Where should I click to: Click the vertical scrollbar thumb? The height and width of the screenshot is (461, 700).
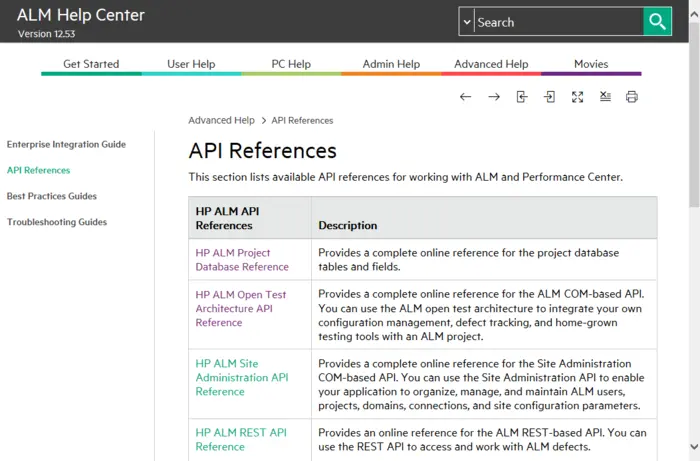tap(694, 114)
